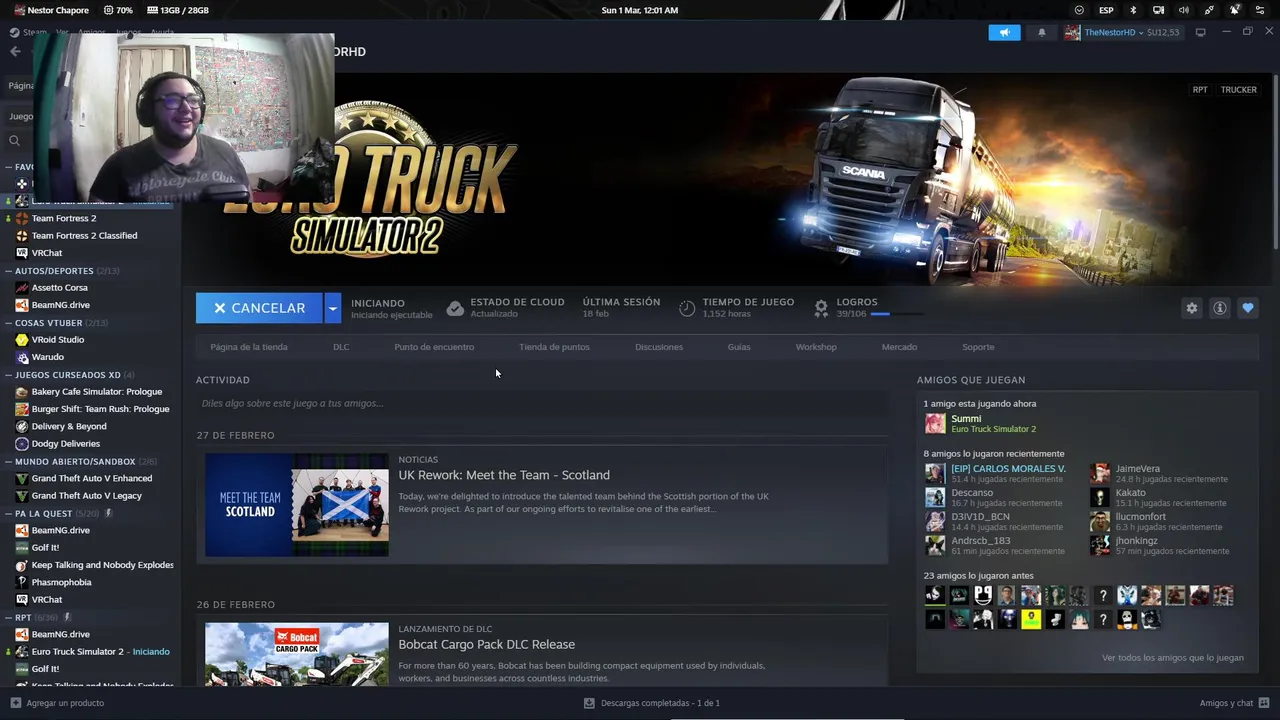The height and width of the screenshot is (720, 1280).
Task: Open UK Rework Scotland news thumbnail
Action: click(297, 505)
